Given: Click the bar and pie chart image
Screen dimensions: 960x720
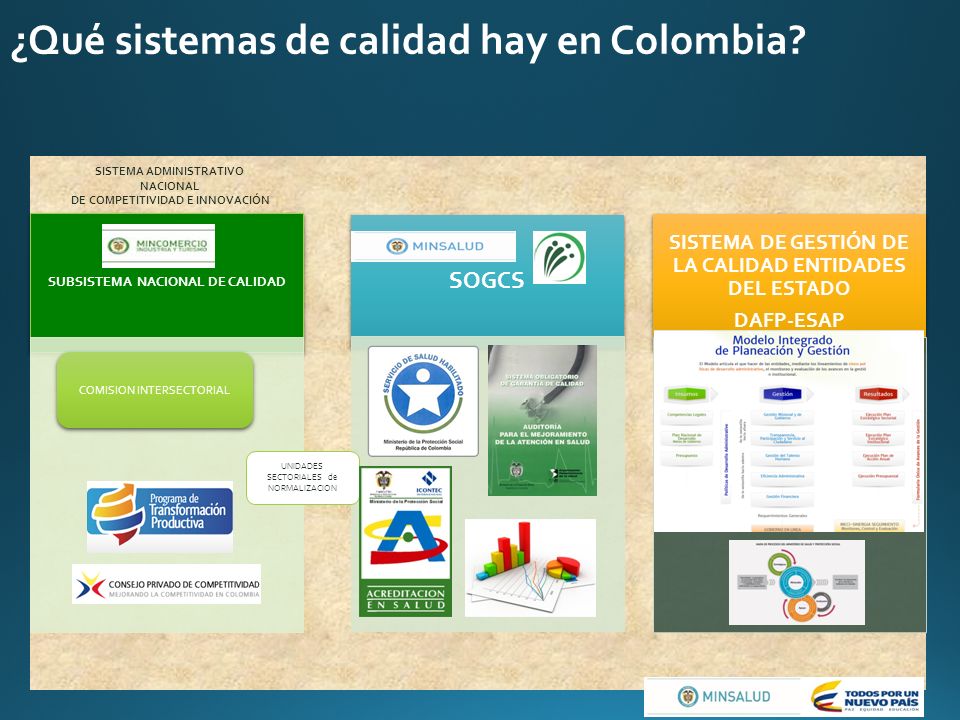Looking at the screenshot, I should click(x=530, y=568).
